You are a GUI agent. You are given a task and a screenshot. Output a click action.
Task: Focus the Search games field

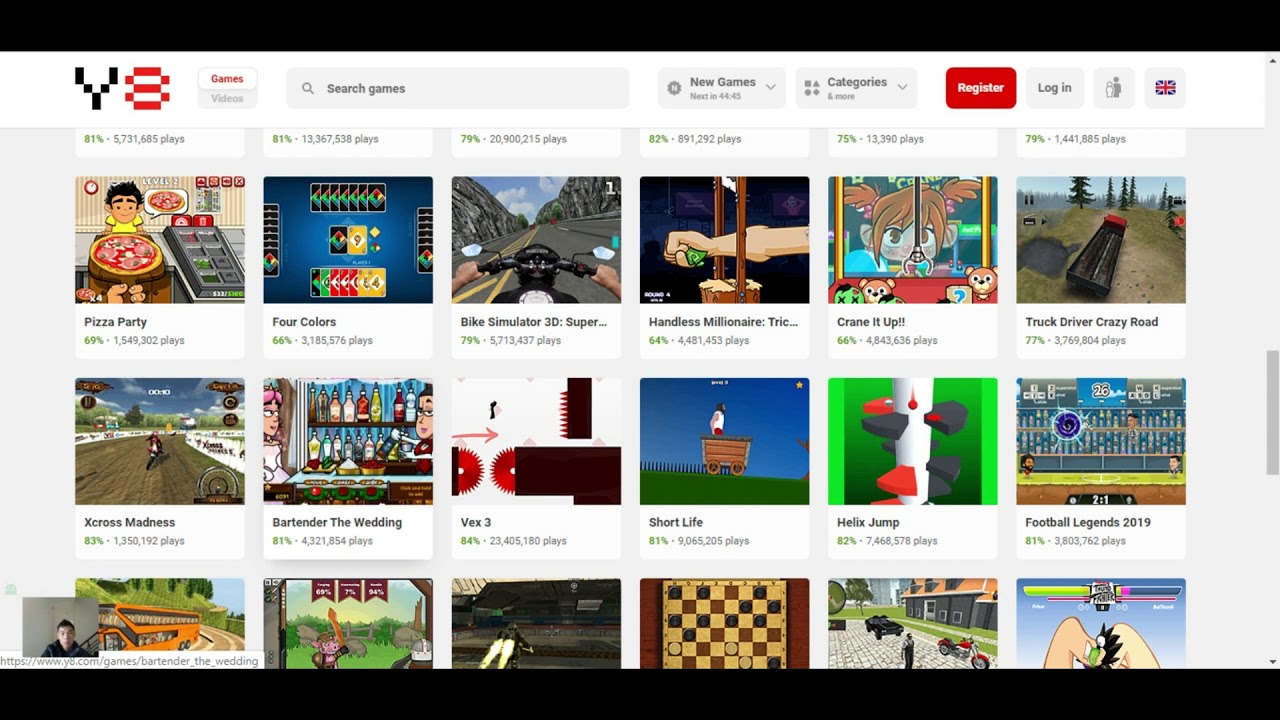point(458,88)
